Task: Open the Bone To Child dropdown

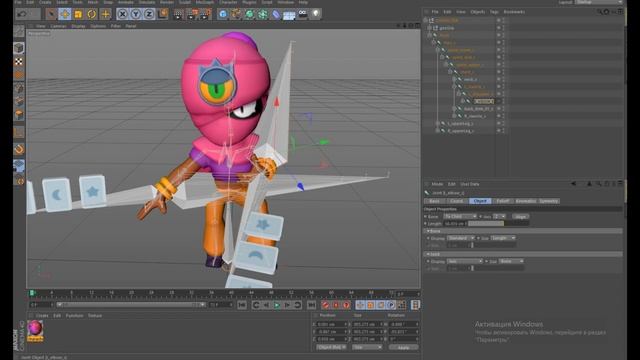Action: [x=460, y=216]
